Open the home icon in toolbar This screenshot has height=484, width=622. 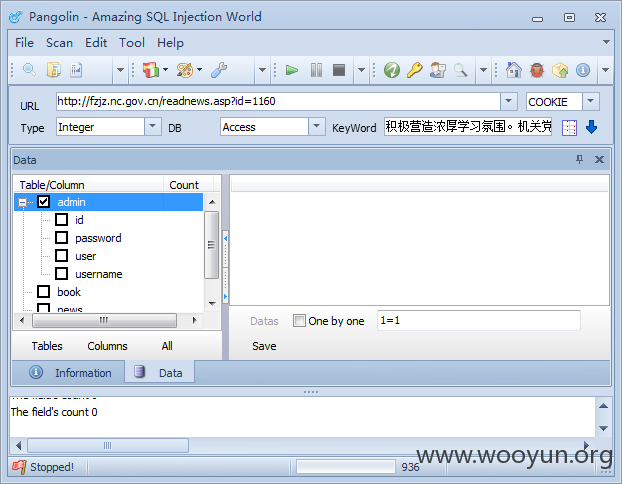point(514,70)
